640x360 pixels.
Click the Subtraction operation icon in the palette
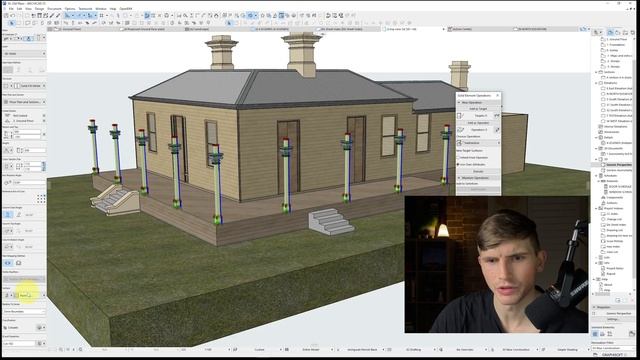click(459, 143)
